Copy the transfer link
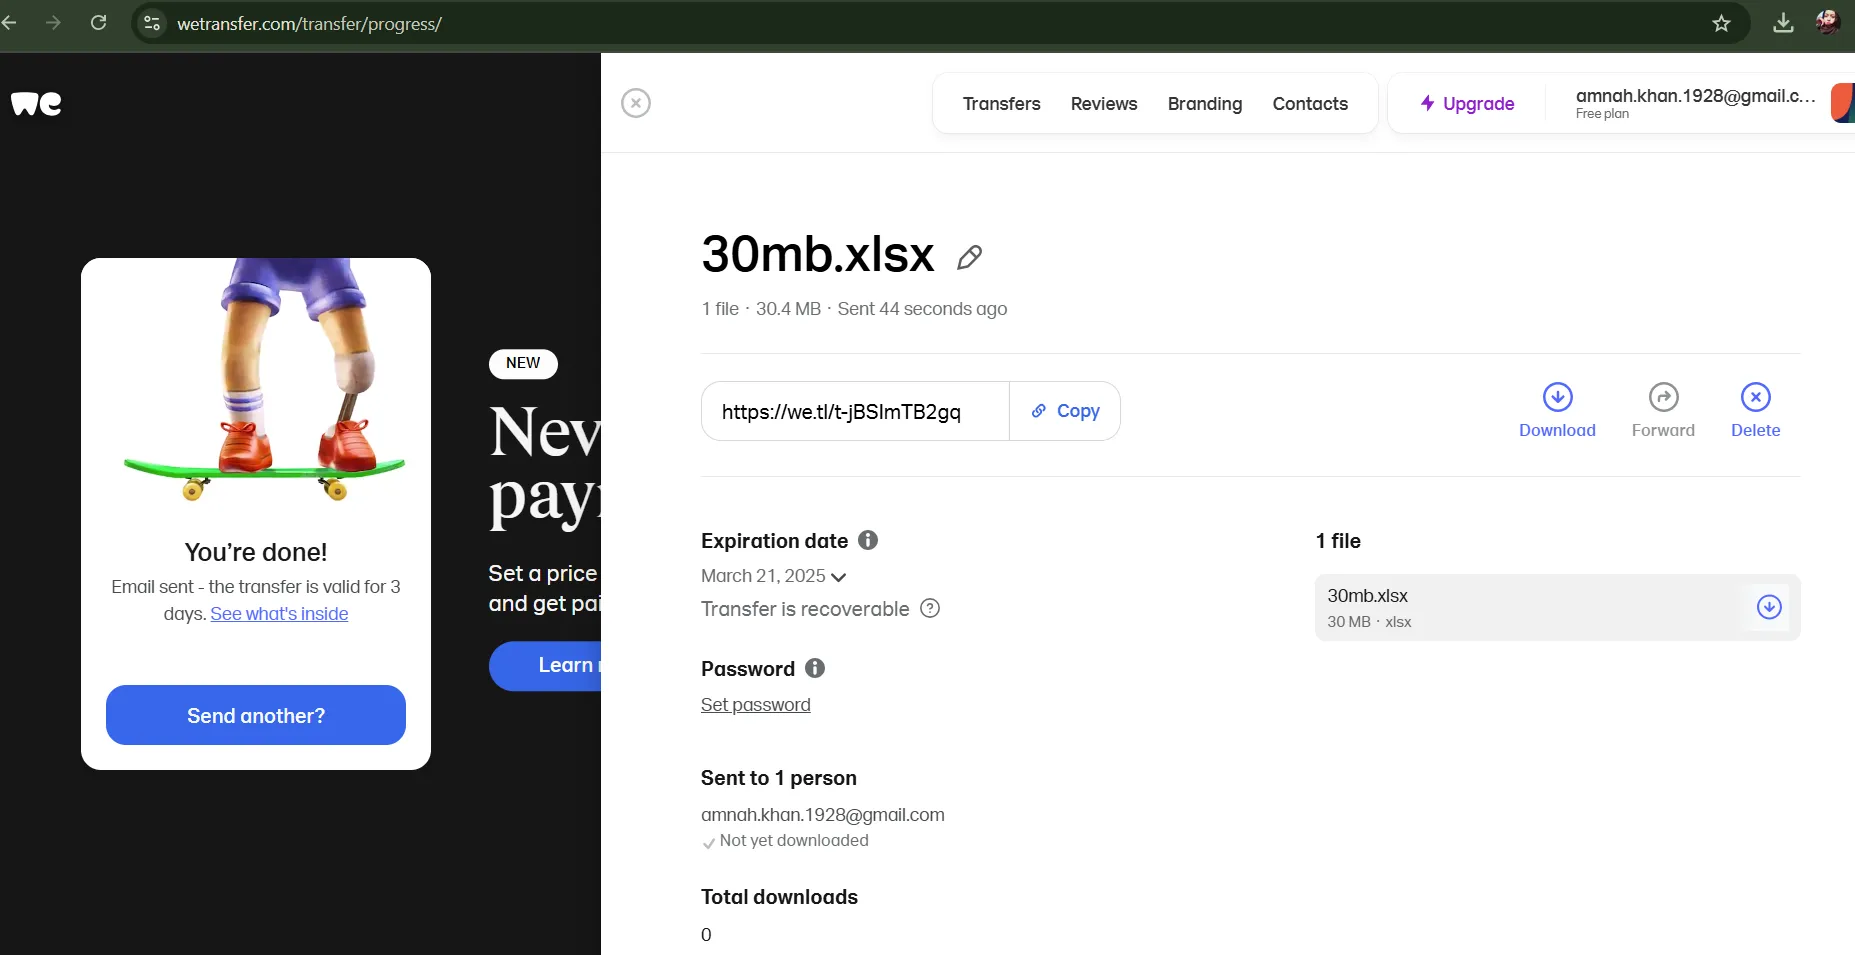This screenshot has width=1855, height=955. [1065, 411]
